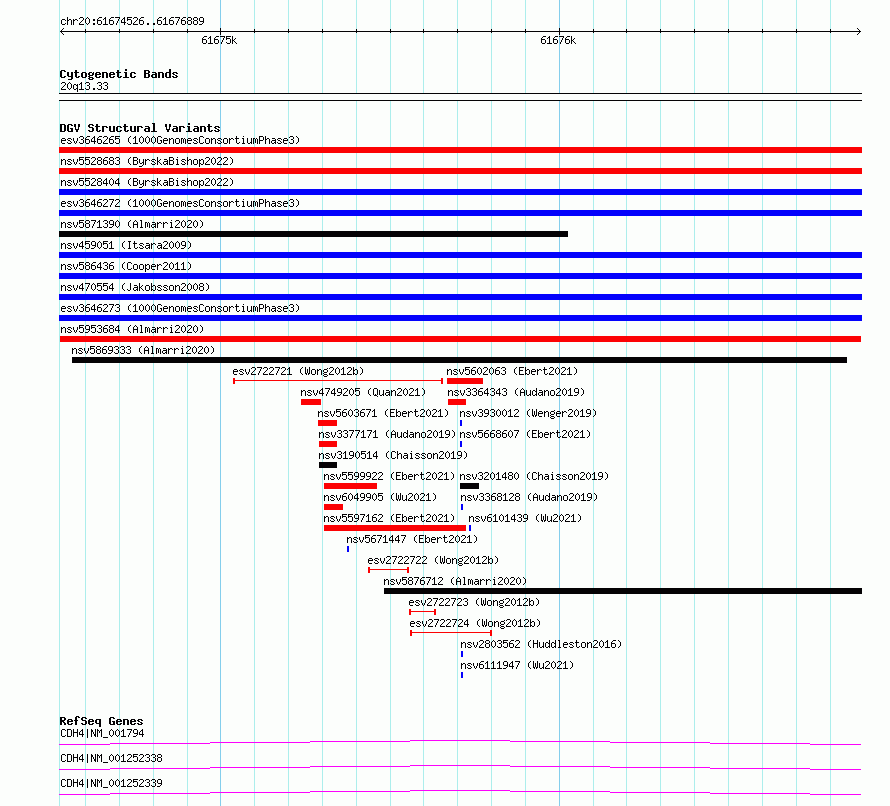Click nsv586436 Cooper2011 label

[x=126, y=266]
